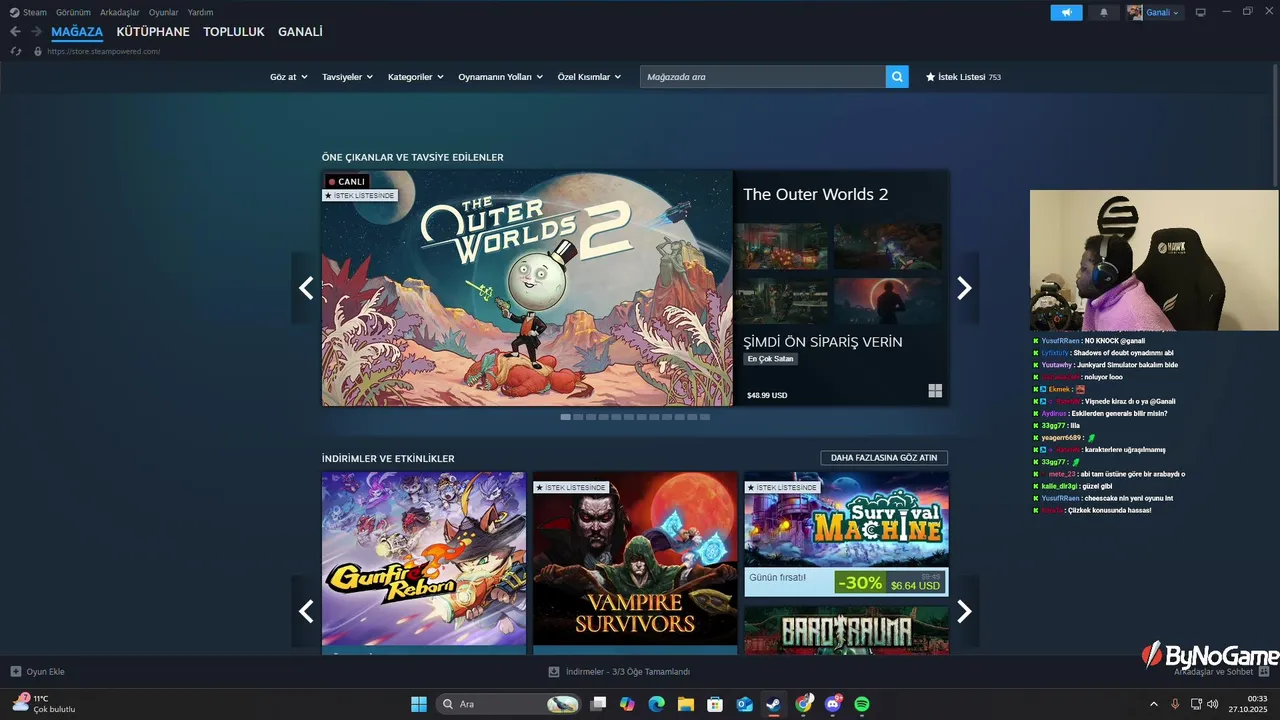Open Copilot from taskbar
Viewport: 1280px width, 720px height.
[627, 704]
